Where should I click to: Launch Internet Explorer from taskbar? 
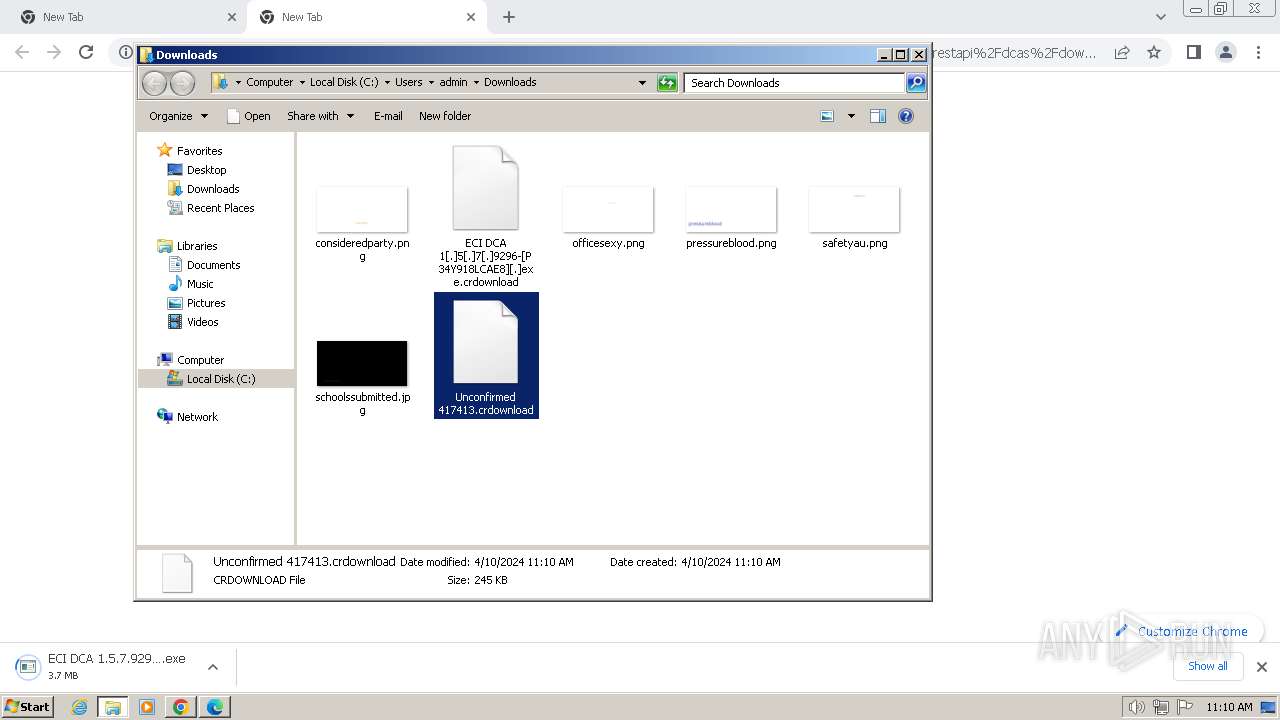click(x=79, y=707)
